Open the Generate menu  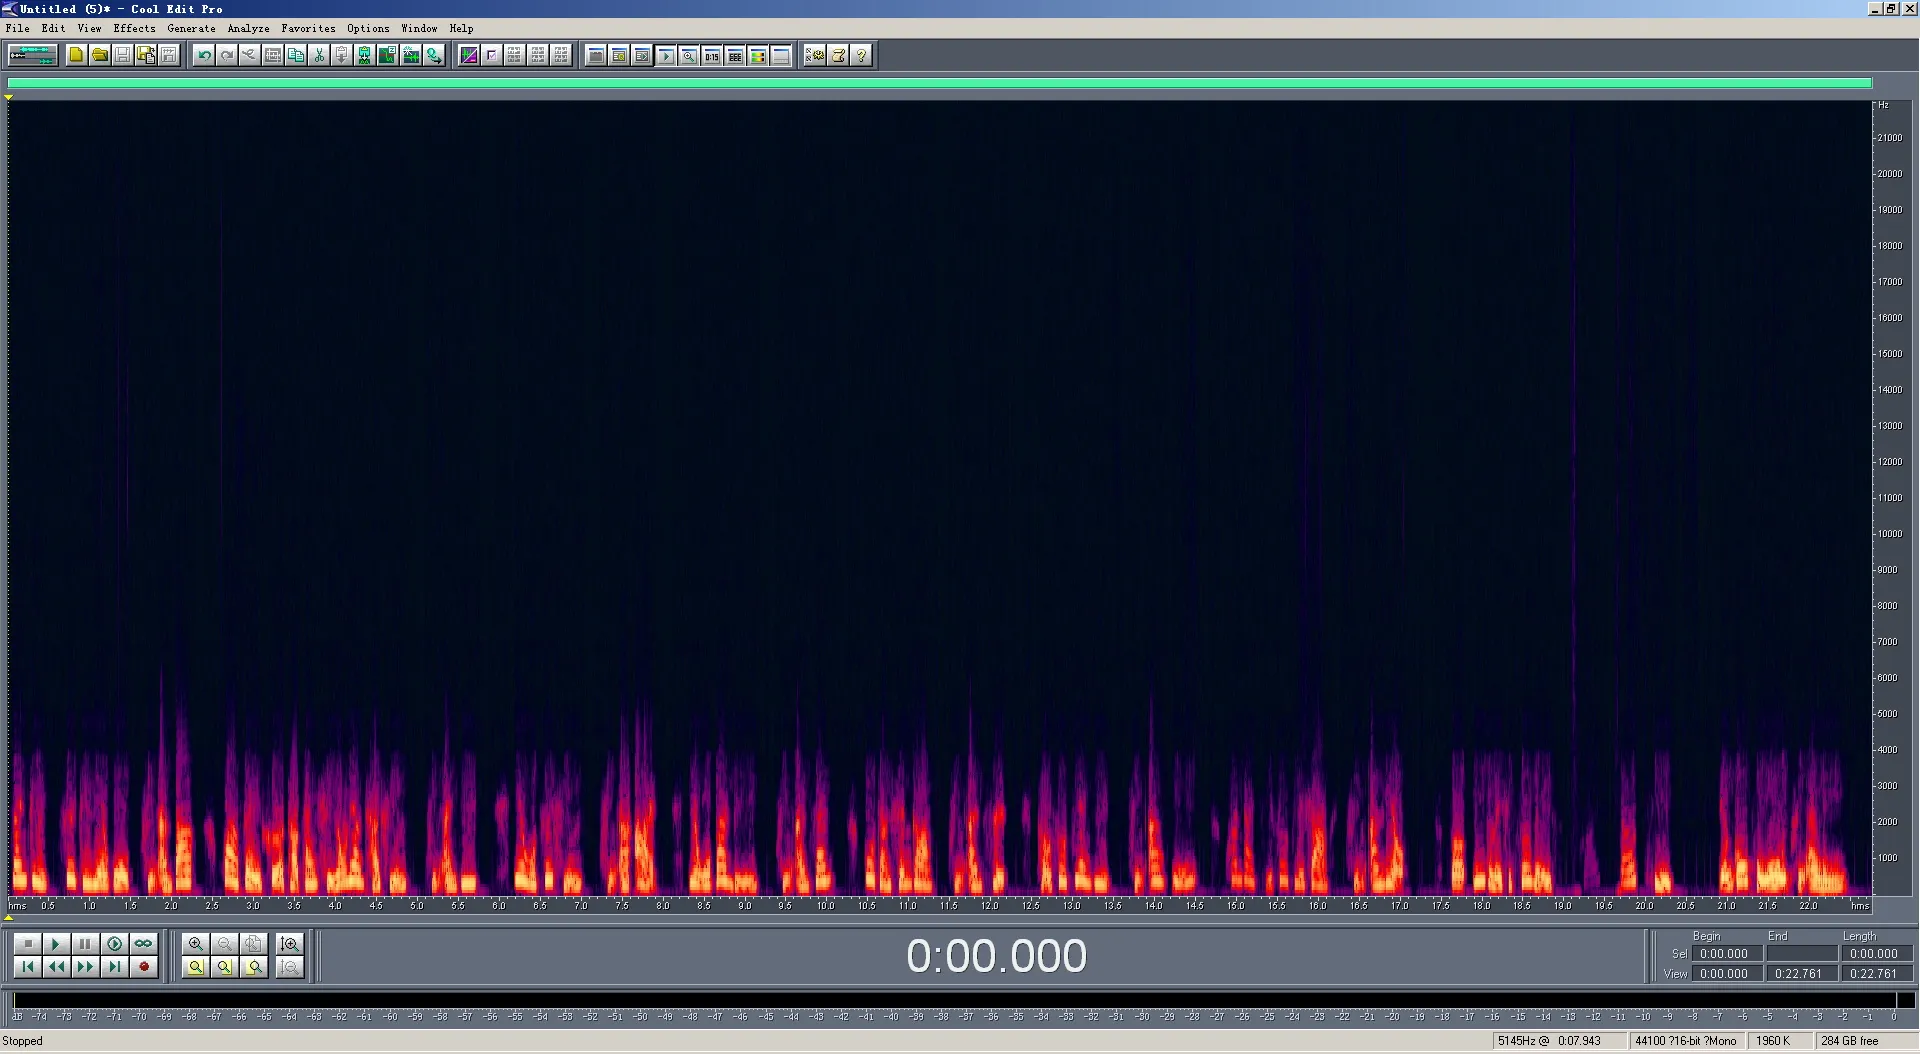[x=191, y=28]
